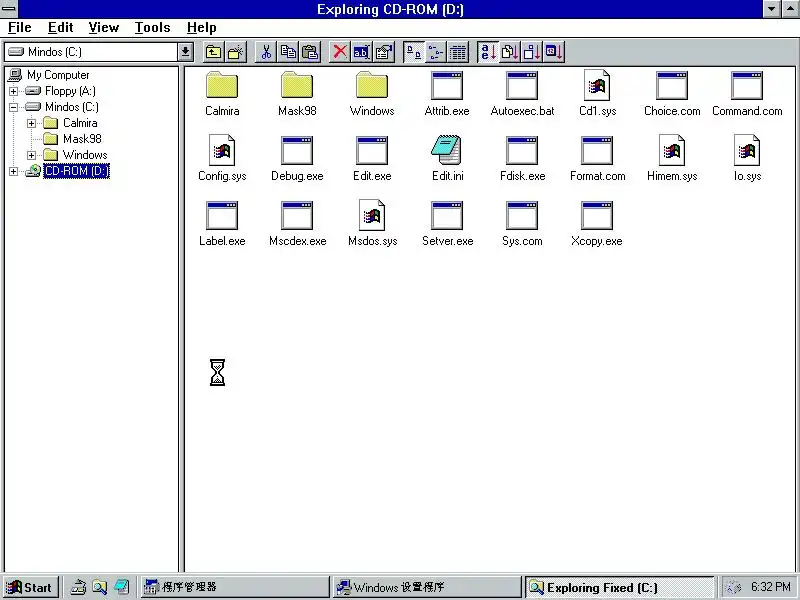Select Io.sys file icon

(x=747, y=159)
